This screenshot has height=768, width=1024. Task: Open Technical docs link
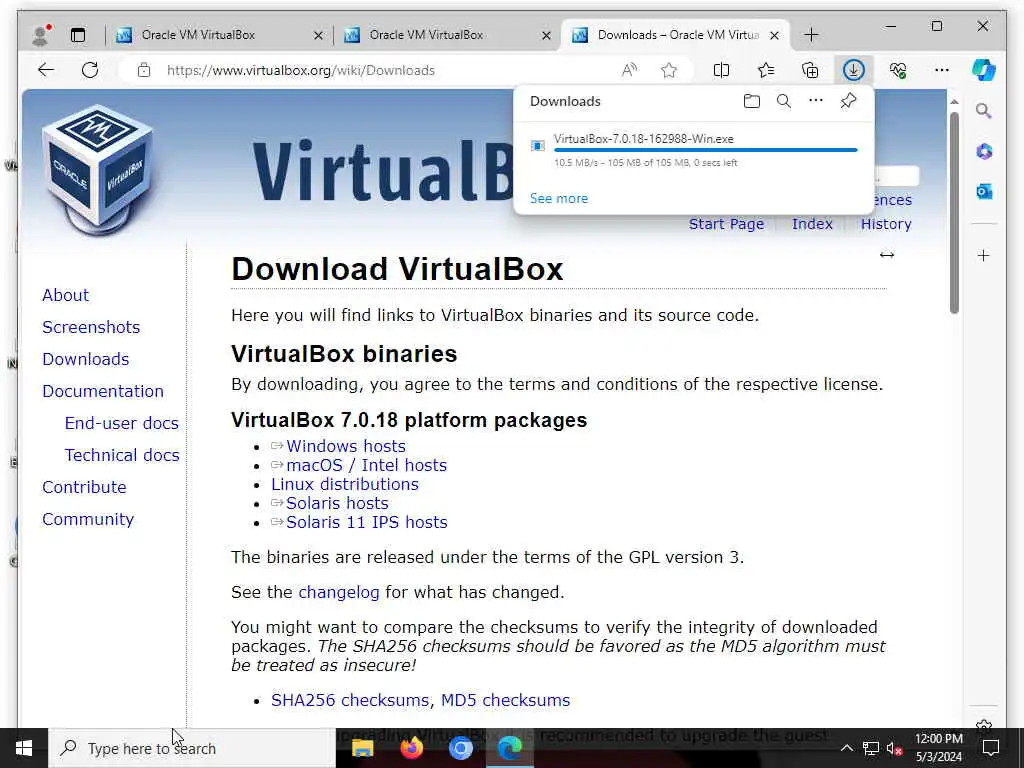click(x=121, y=455)
